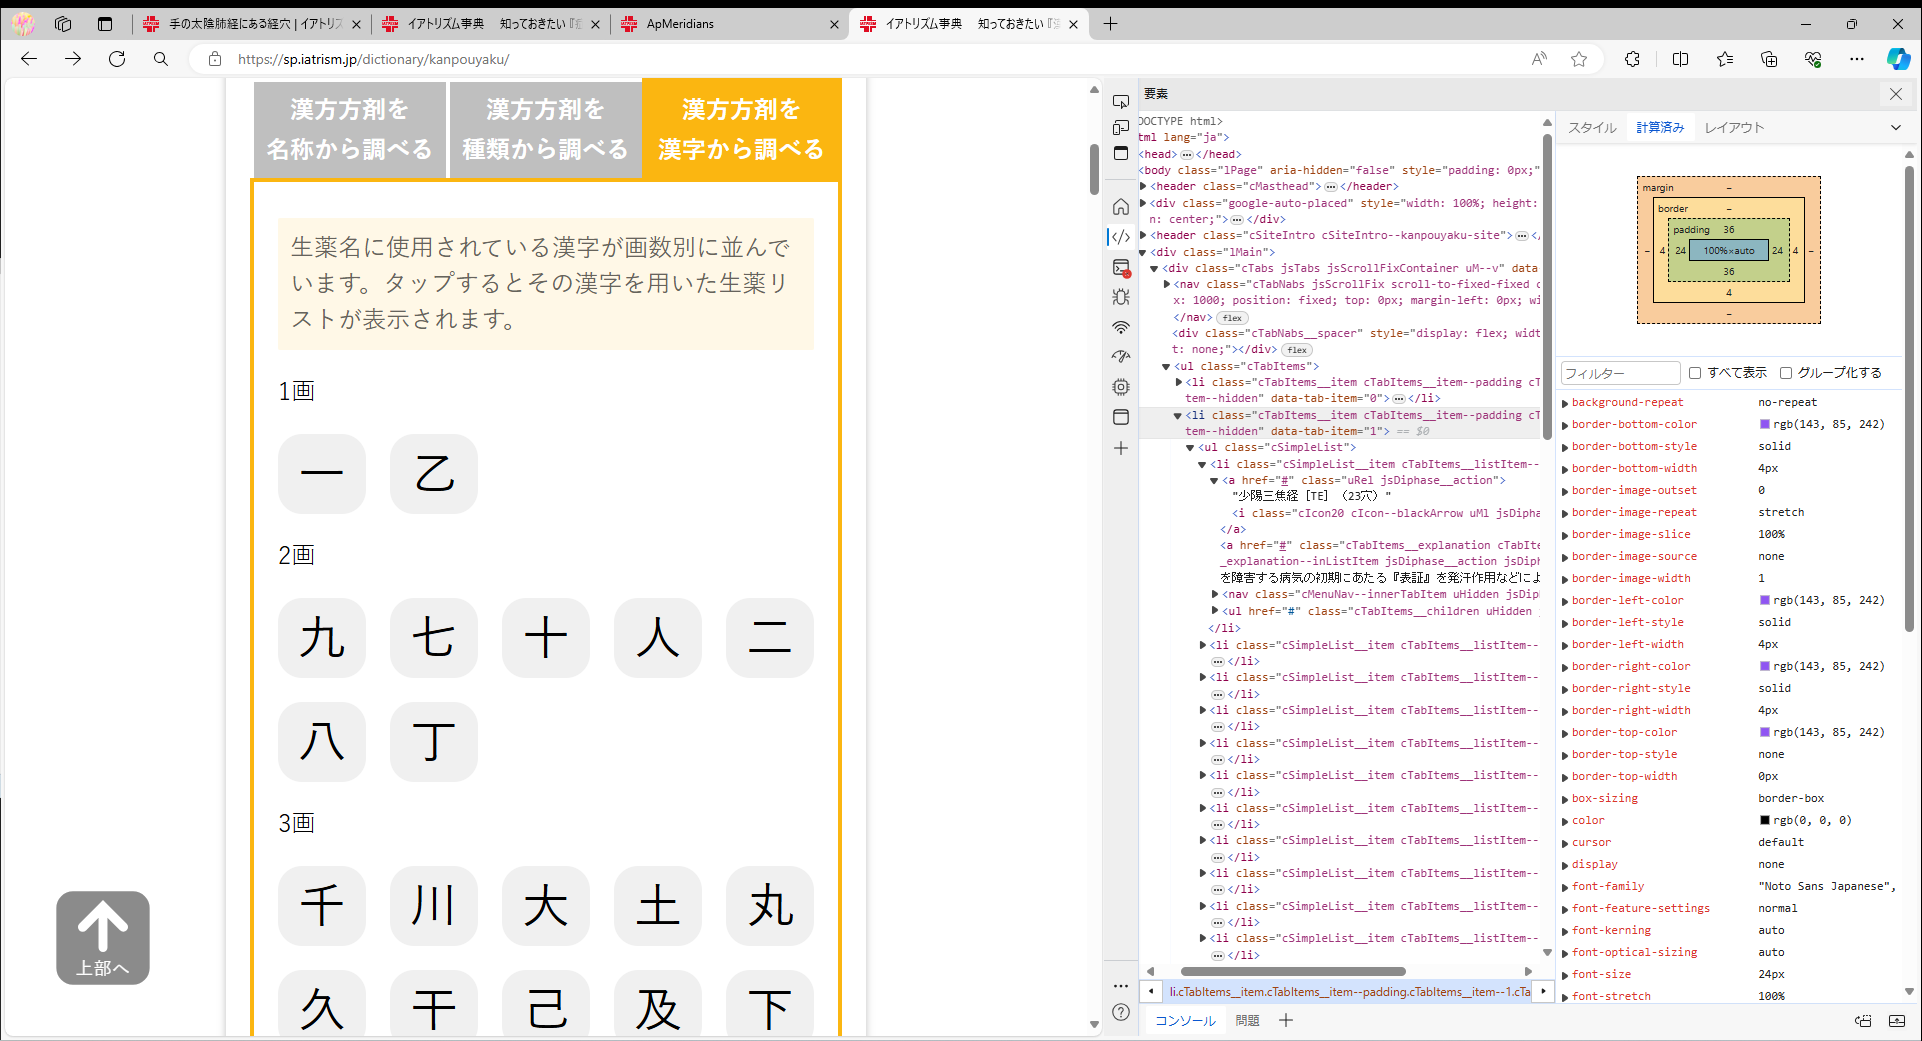The width and height of the screenshot is (1922, 1041).
Task: Open the favorites list icon
Action: (1725, 59)
